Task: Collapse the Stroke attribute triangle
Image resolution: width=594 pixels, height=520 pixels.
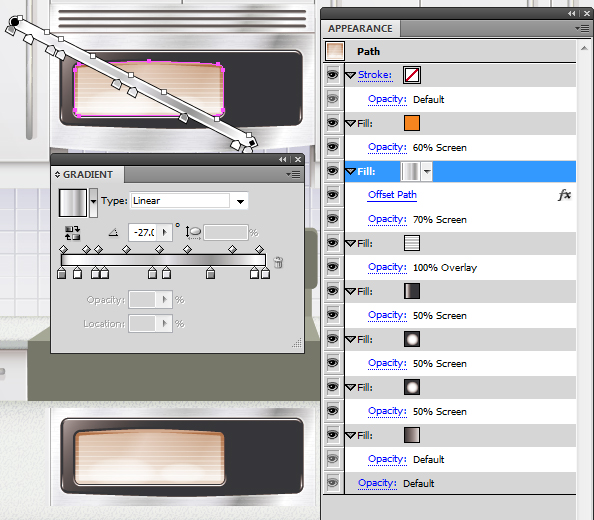Action: coord(351,75)
